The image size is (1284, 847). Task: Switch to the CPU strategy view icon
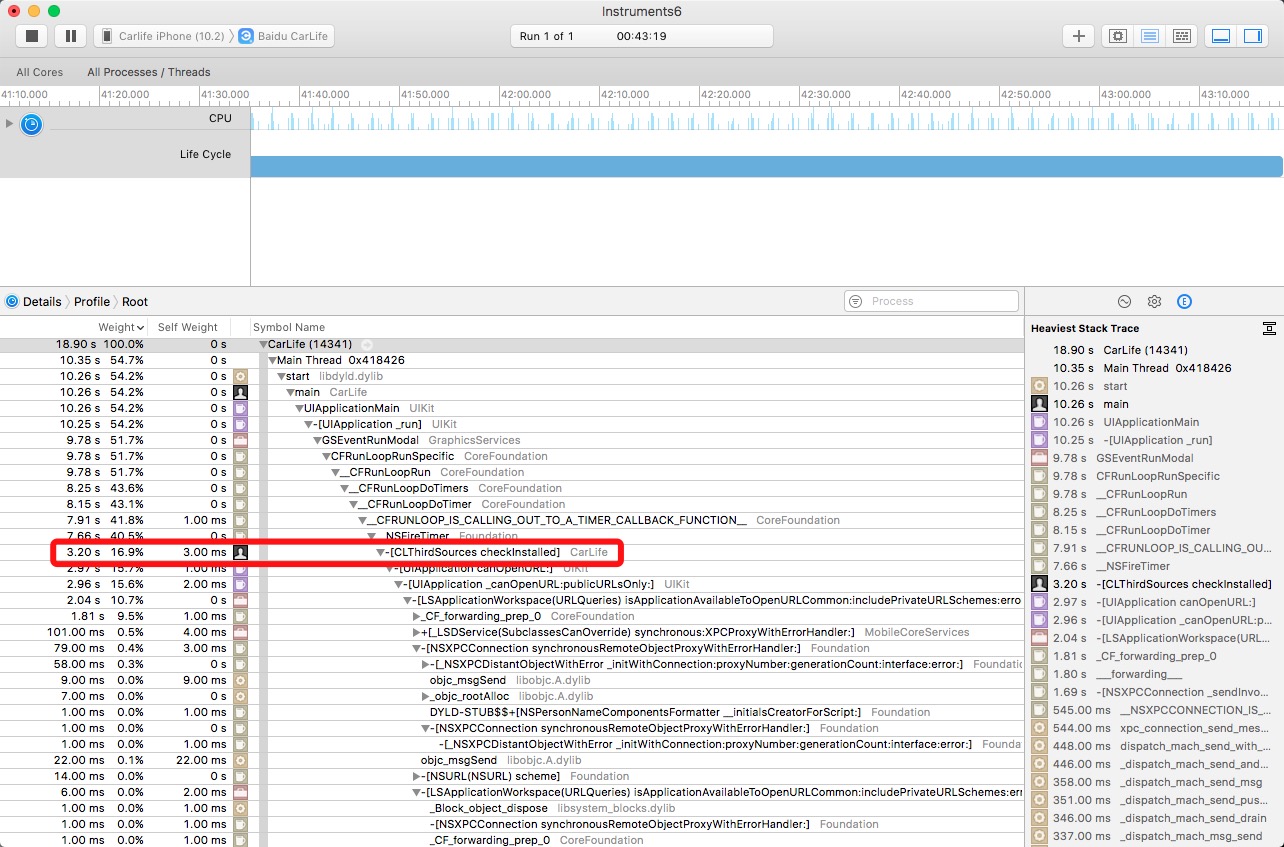1118,36
